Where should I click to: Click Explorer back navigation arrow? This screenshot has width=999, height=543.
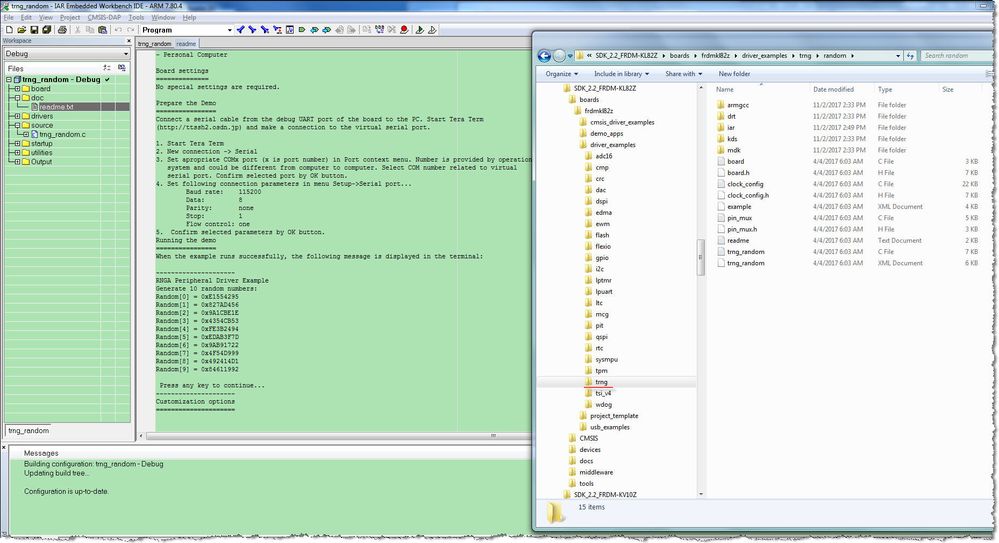click(x=544, y=55)
